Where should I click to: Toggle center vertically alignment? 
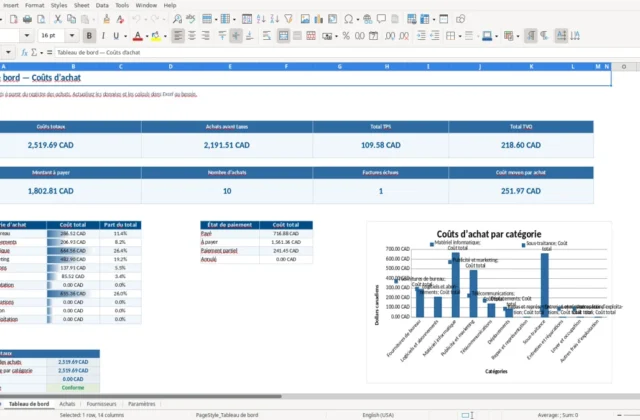tap(236, 36)
